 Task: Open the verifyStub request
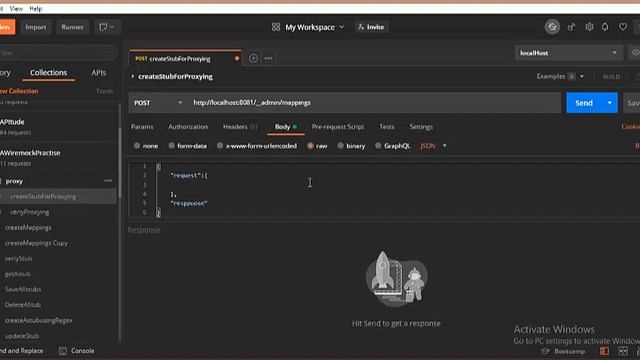pyautogui.click(x=18, y=259)
